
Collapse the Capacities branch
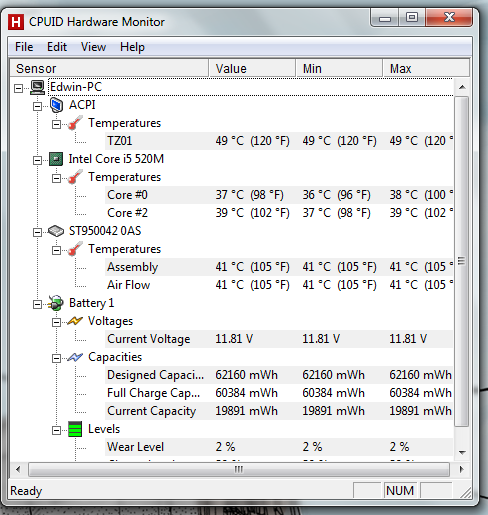(x=56, y=358)
